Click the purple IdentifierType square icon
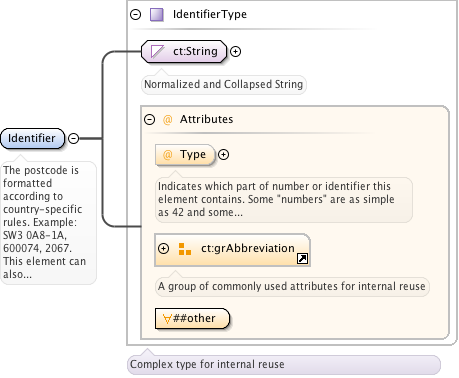Image resolution: width=459 pixels, height=378 pixels. pos(156,15)
